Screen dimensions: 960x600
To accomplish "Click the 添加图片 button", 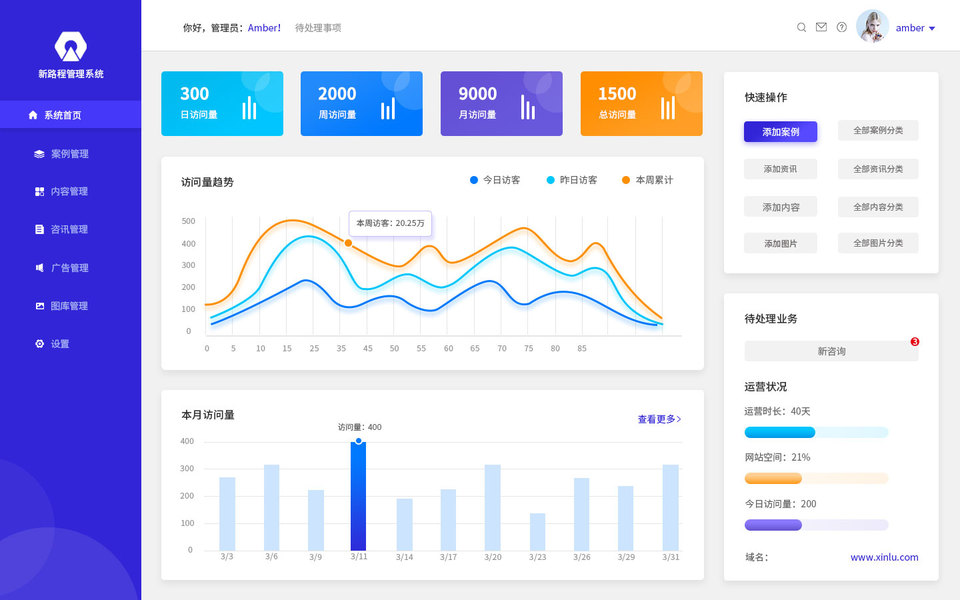I will pos(781,243).
